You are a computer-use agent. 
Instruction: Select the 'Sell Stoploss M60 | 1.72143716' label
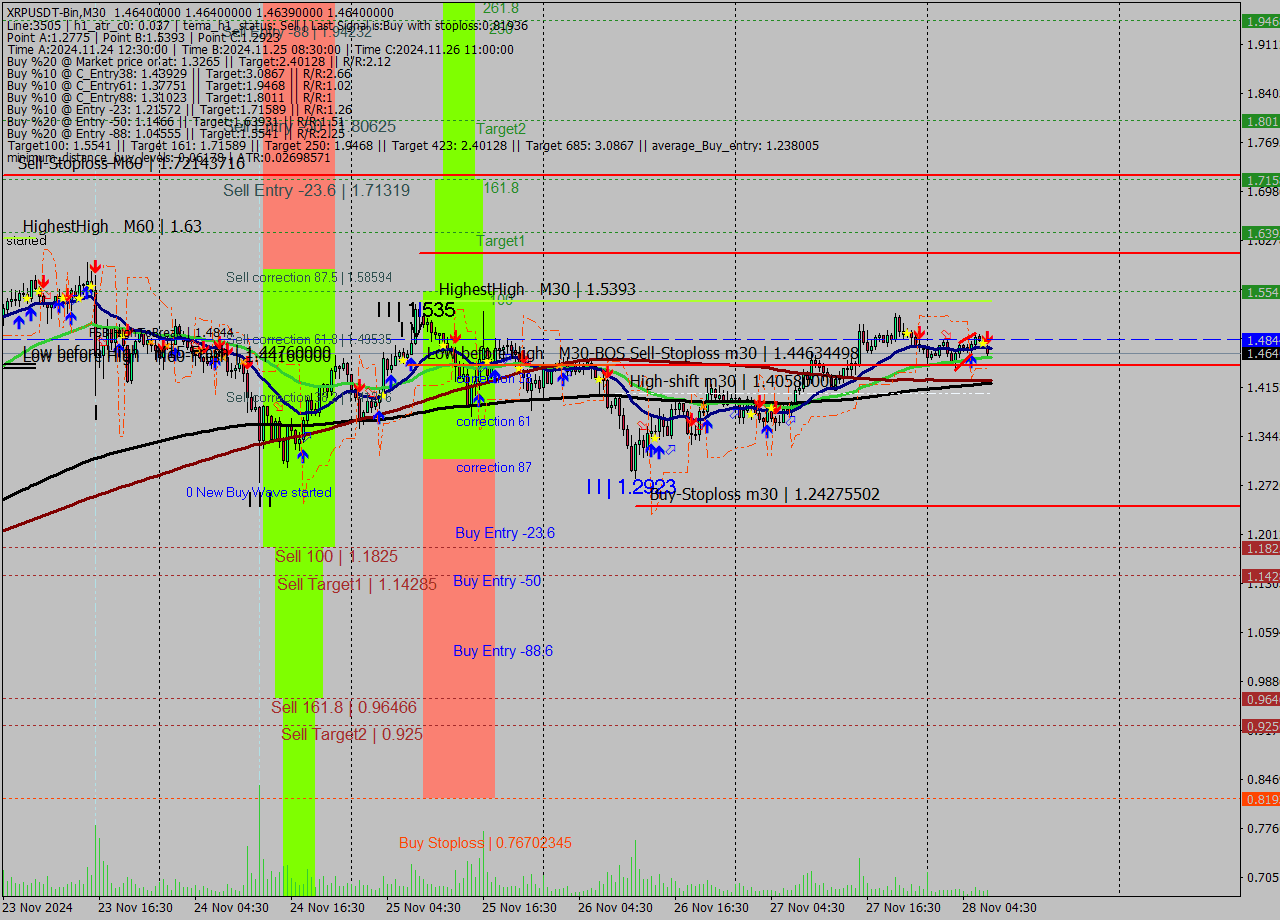pyautogui.click(x=131, y=163)
